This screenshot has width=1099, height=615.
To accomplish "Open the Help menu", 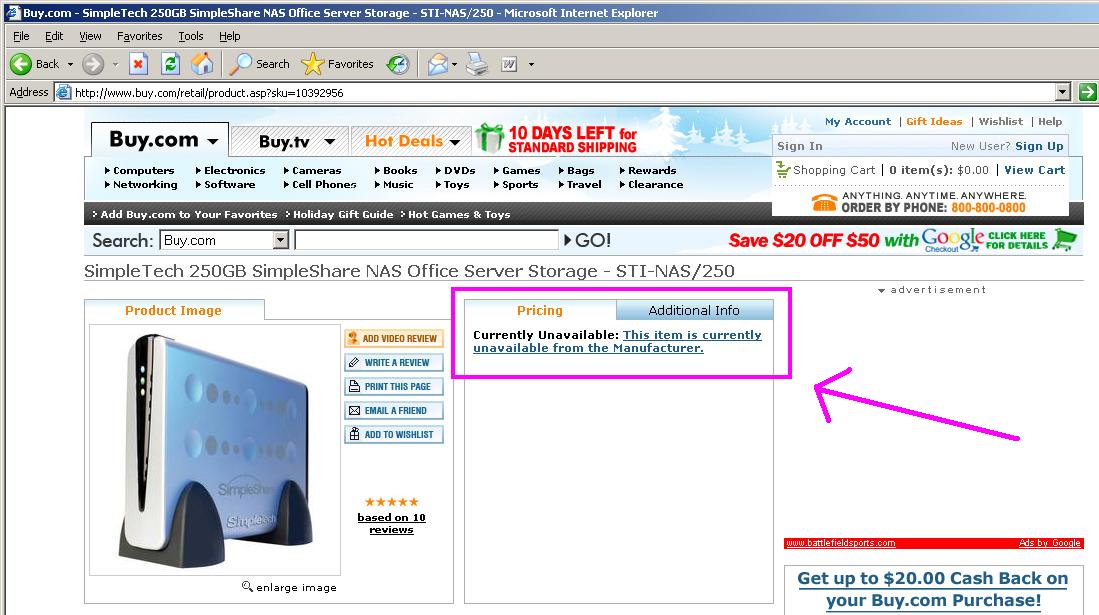I will point(229,36).
